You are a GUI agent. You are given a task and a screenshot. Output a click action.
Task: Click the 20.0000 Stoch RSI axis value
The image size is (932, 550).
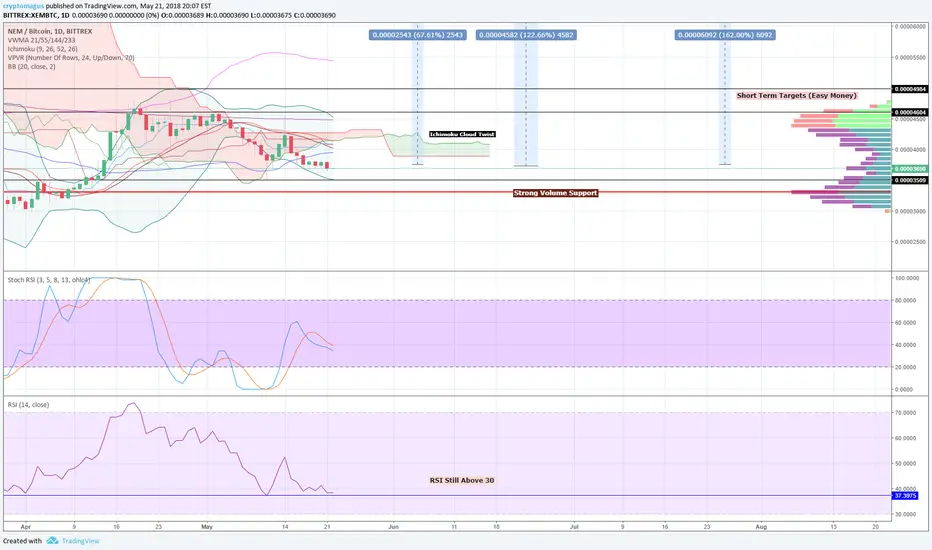point(906,367)
